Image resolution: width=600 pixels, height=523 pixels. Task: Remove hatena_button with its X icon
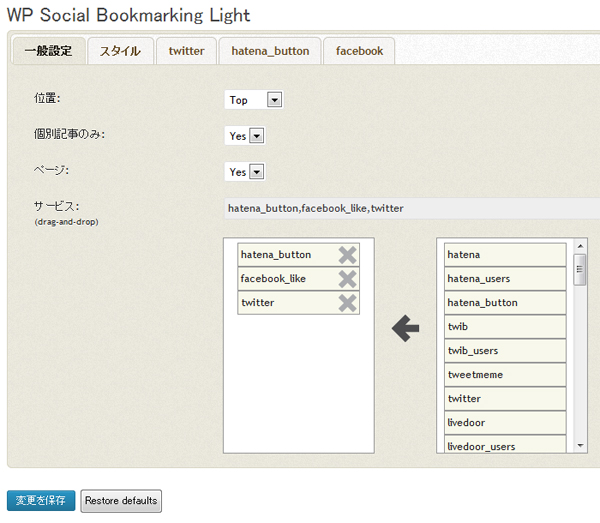click(347, 255)
